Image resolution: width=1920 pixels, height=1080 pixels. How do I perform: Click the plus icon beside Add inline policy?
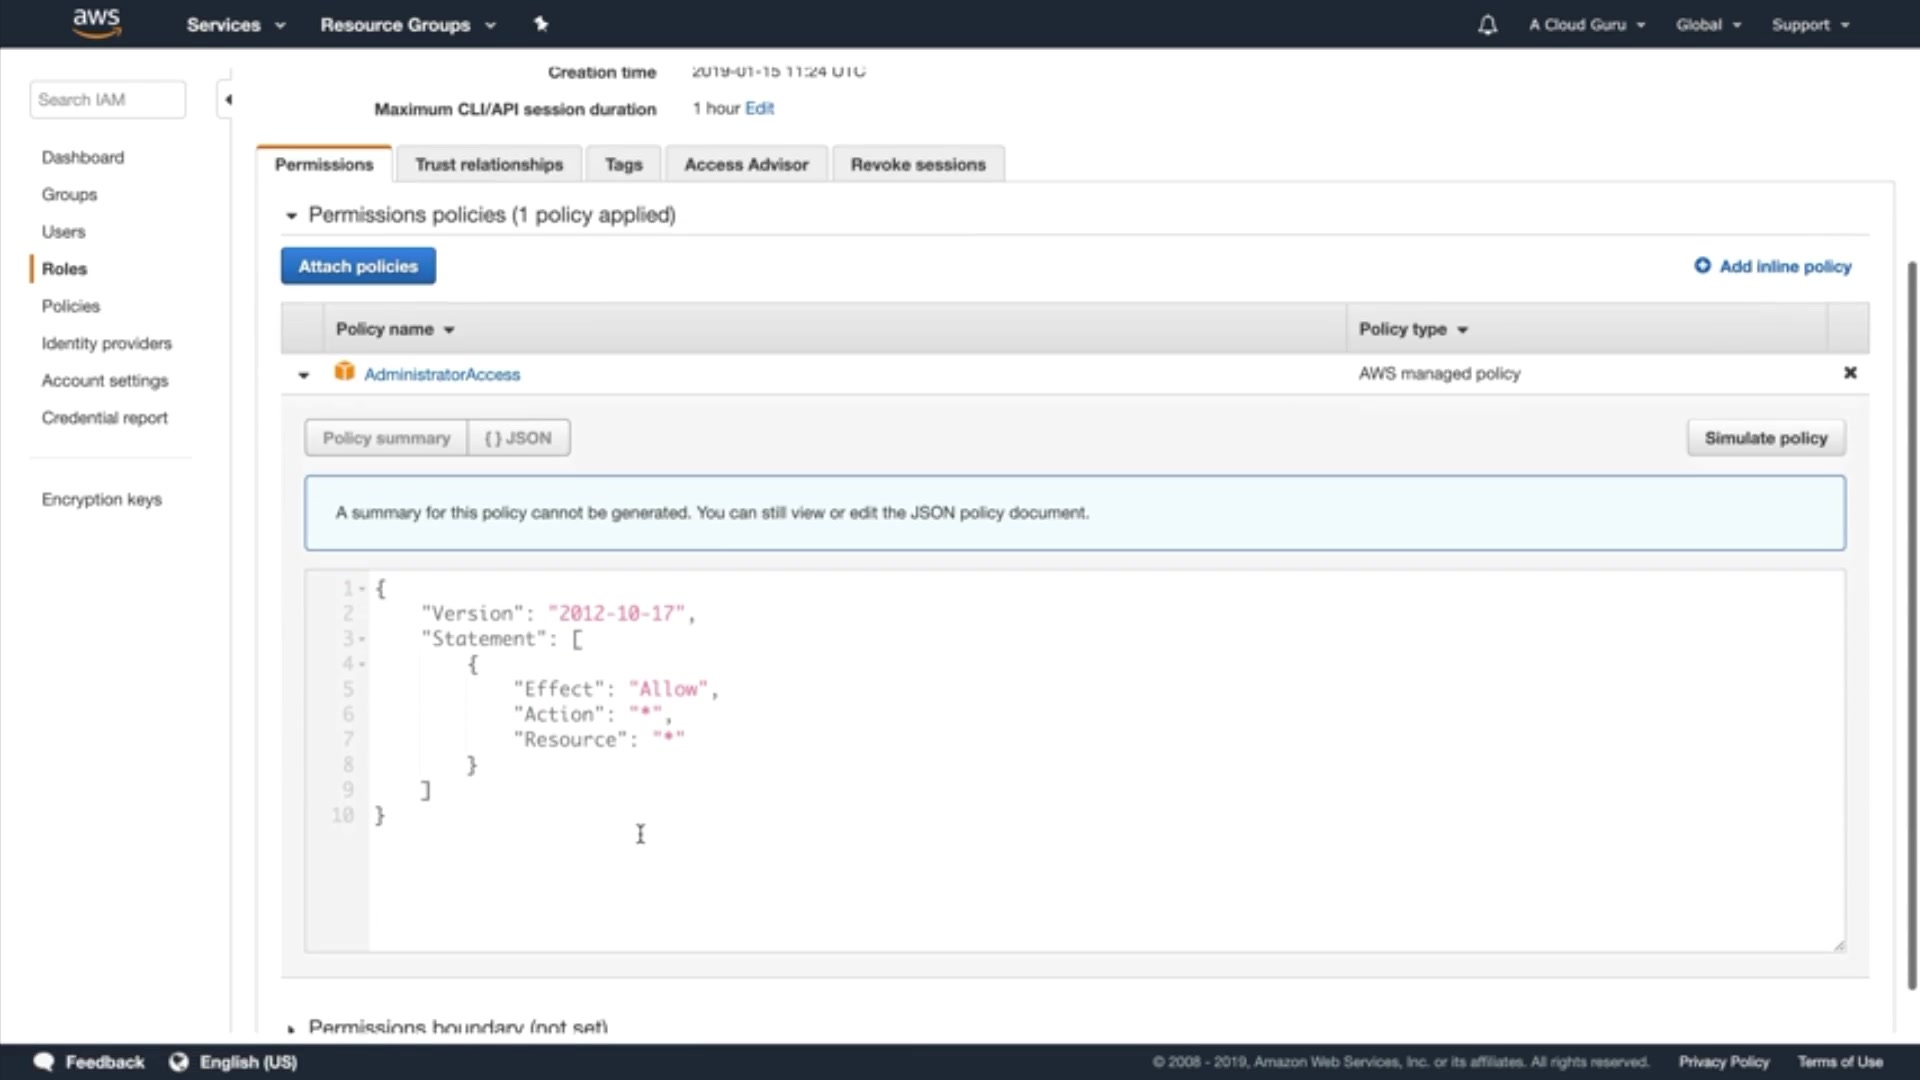coord(1702,266)
